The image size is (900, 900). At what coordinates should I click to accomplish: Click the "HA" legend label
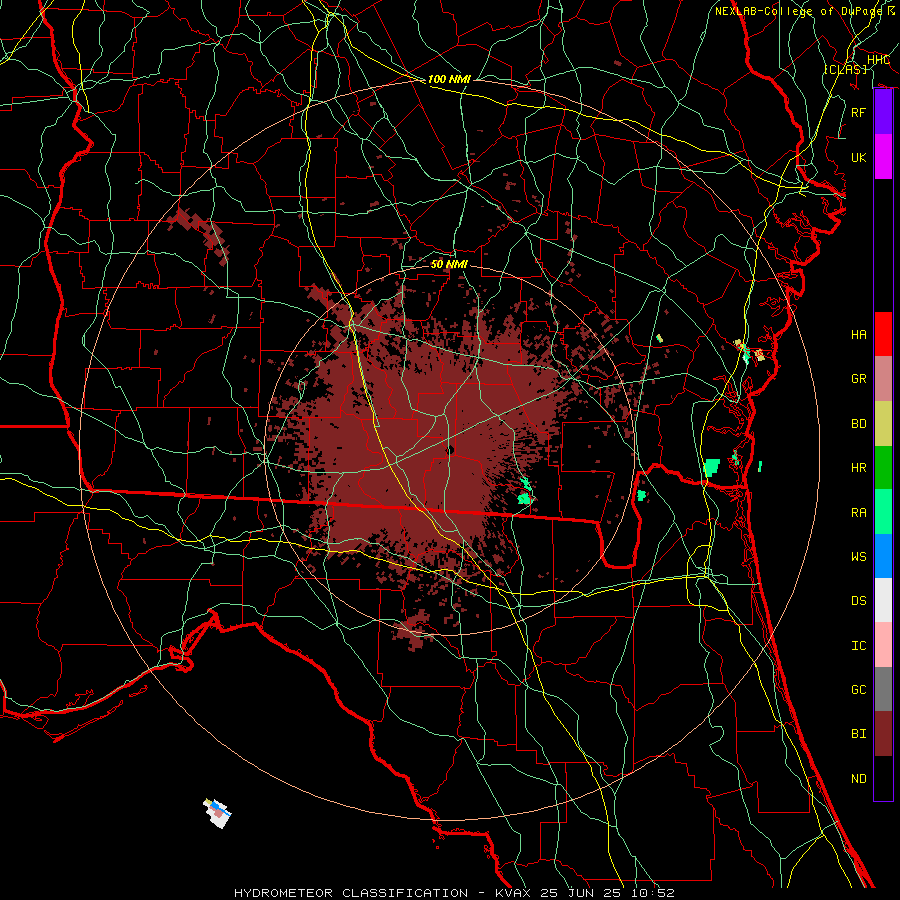click(859, 334)
